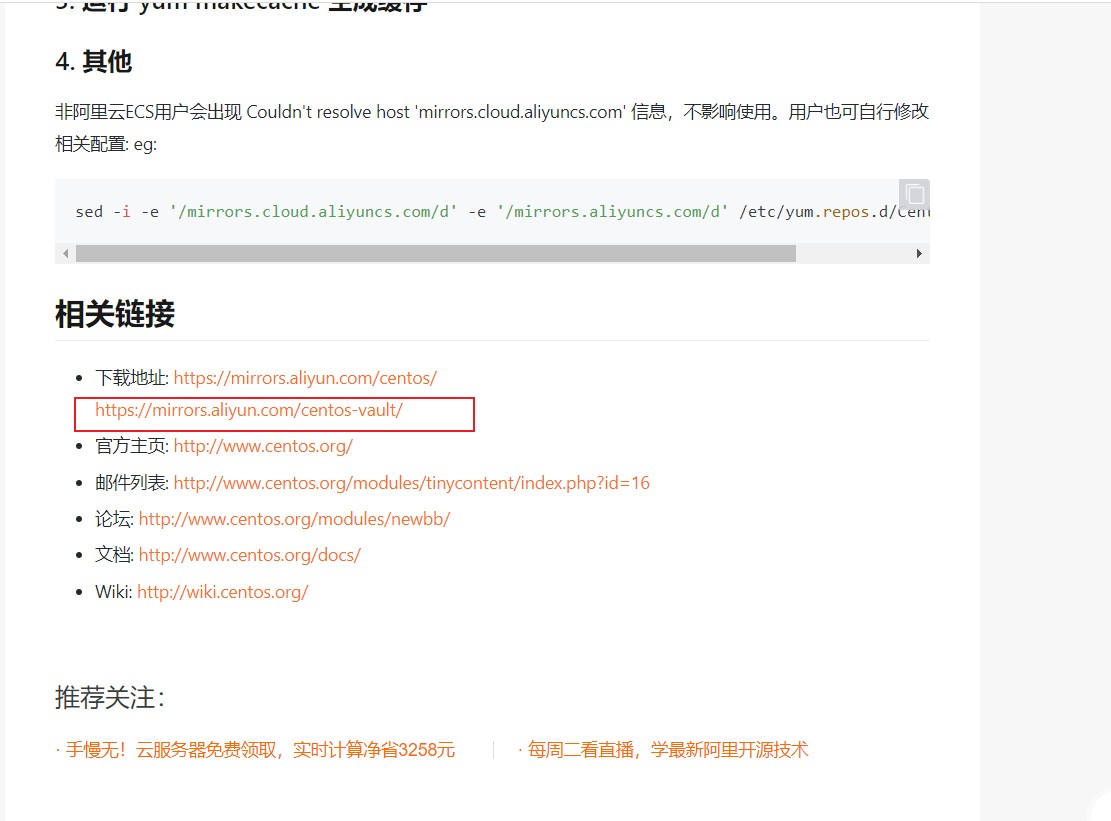Image resolution: width=1111 pixels, height=821 pixels.
Task: Click the right arrow of horizontal scrollbar
Action: point(919,253)
